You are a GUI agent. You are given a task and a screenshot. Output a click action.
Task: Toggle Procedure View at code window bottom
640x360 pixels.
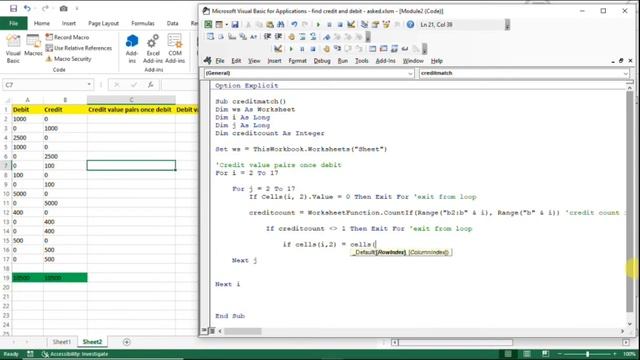(x=204, y=331)
